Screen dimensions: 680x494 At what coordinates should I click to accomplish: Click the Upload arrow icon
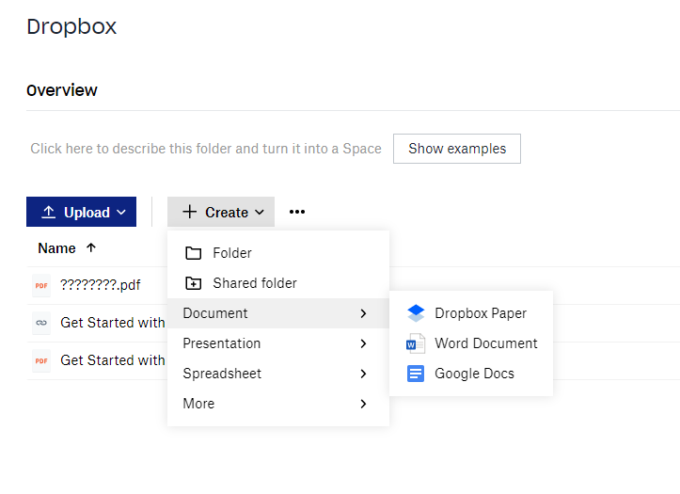[x=49, y=212]
